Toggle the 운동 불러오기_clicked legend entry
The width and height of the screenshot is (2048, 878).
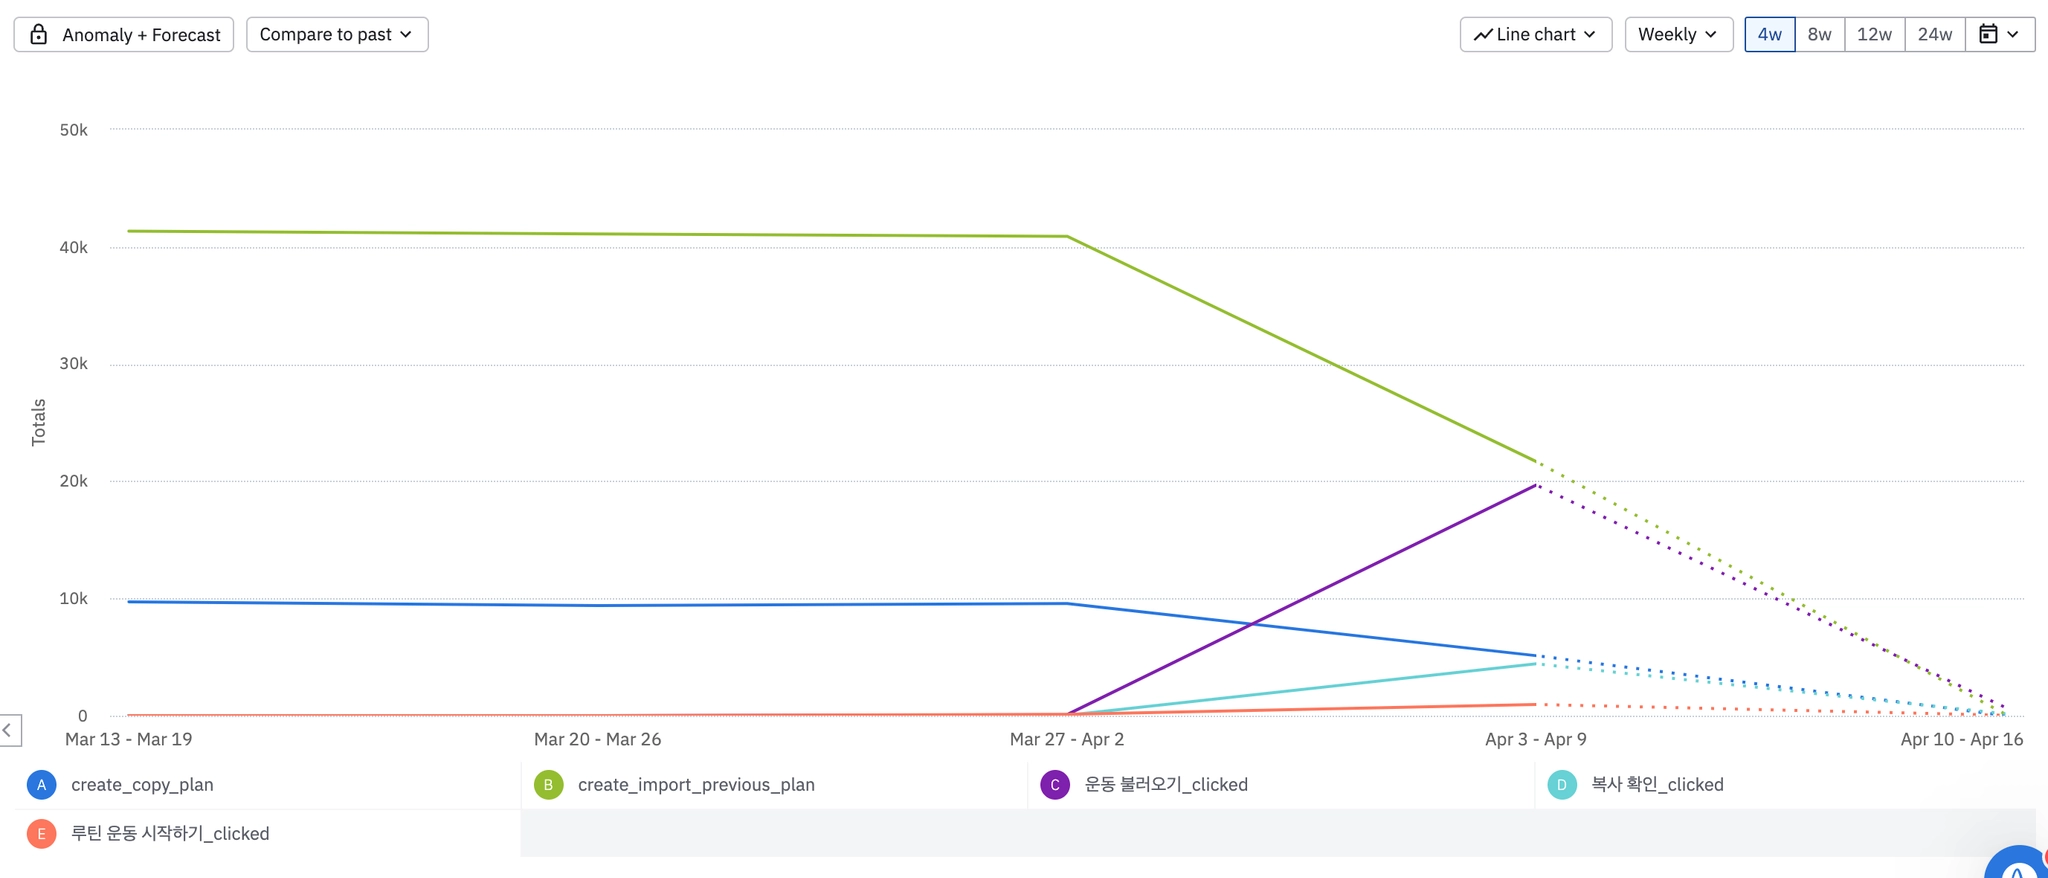[1166, 785]
